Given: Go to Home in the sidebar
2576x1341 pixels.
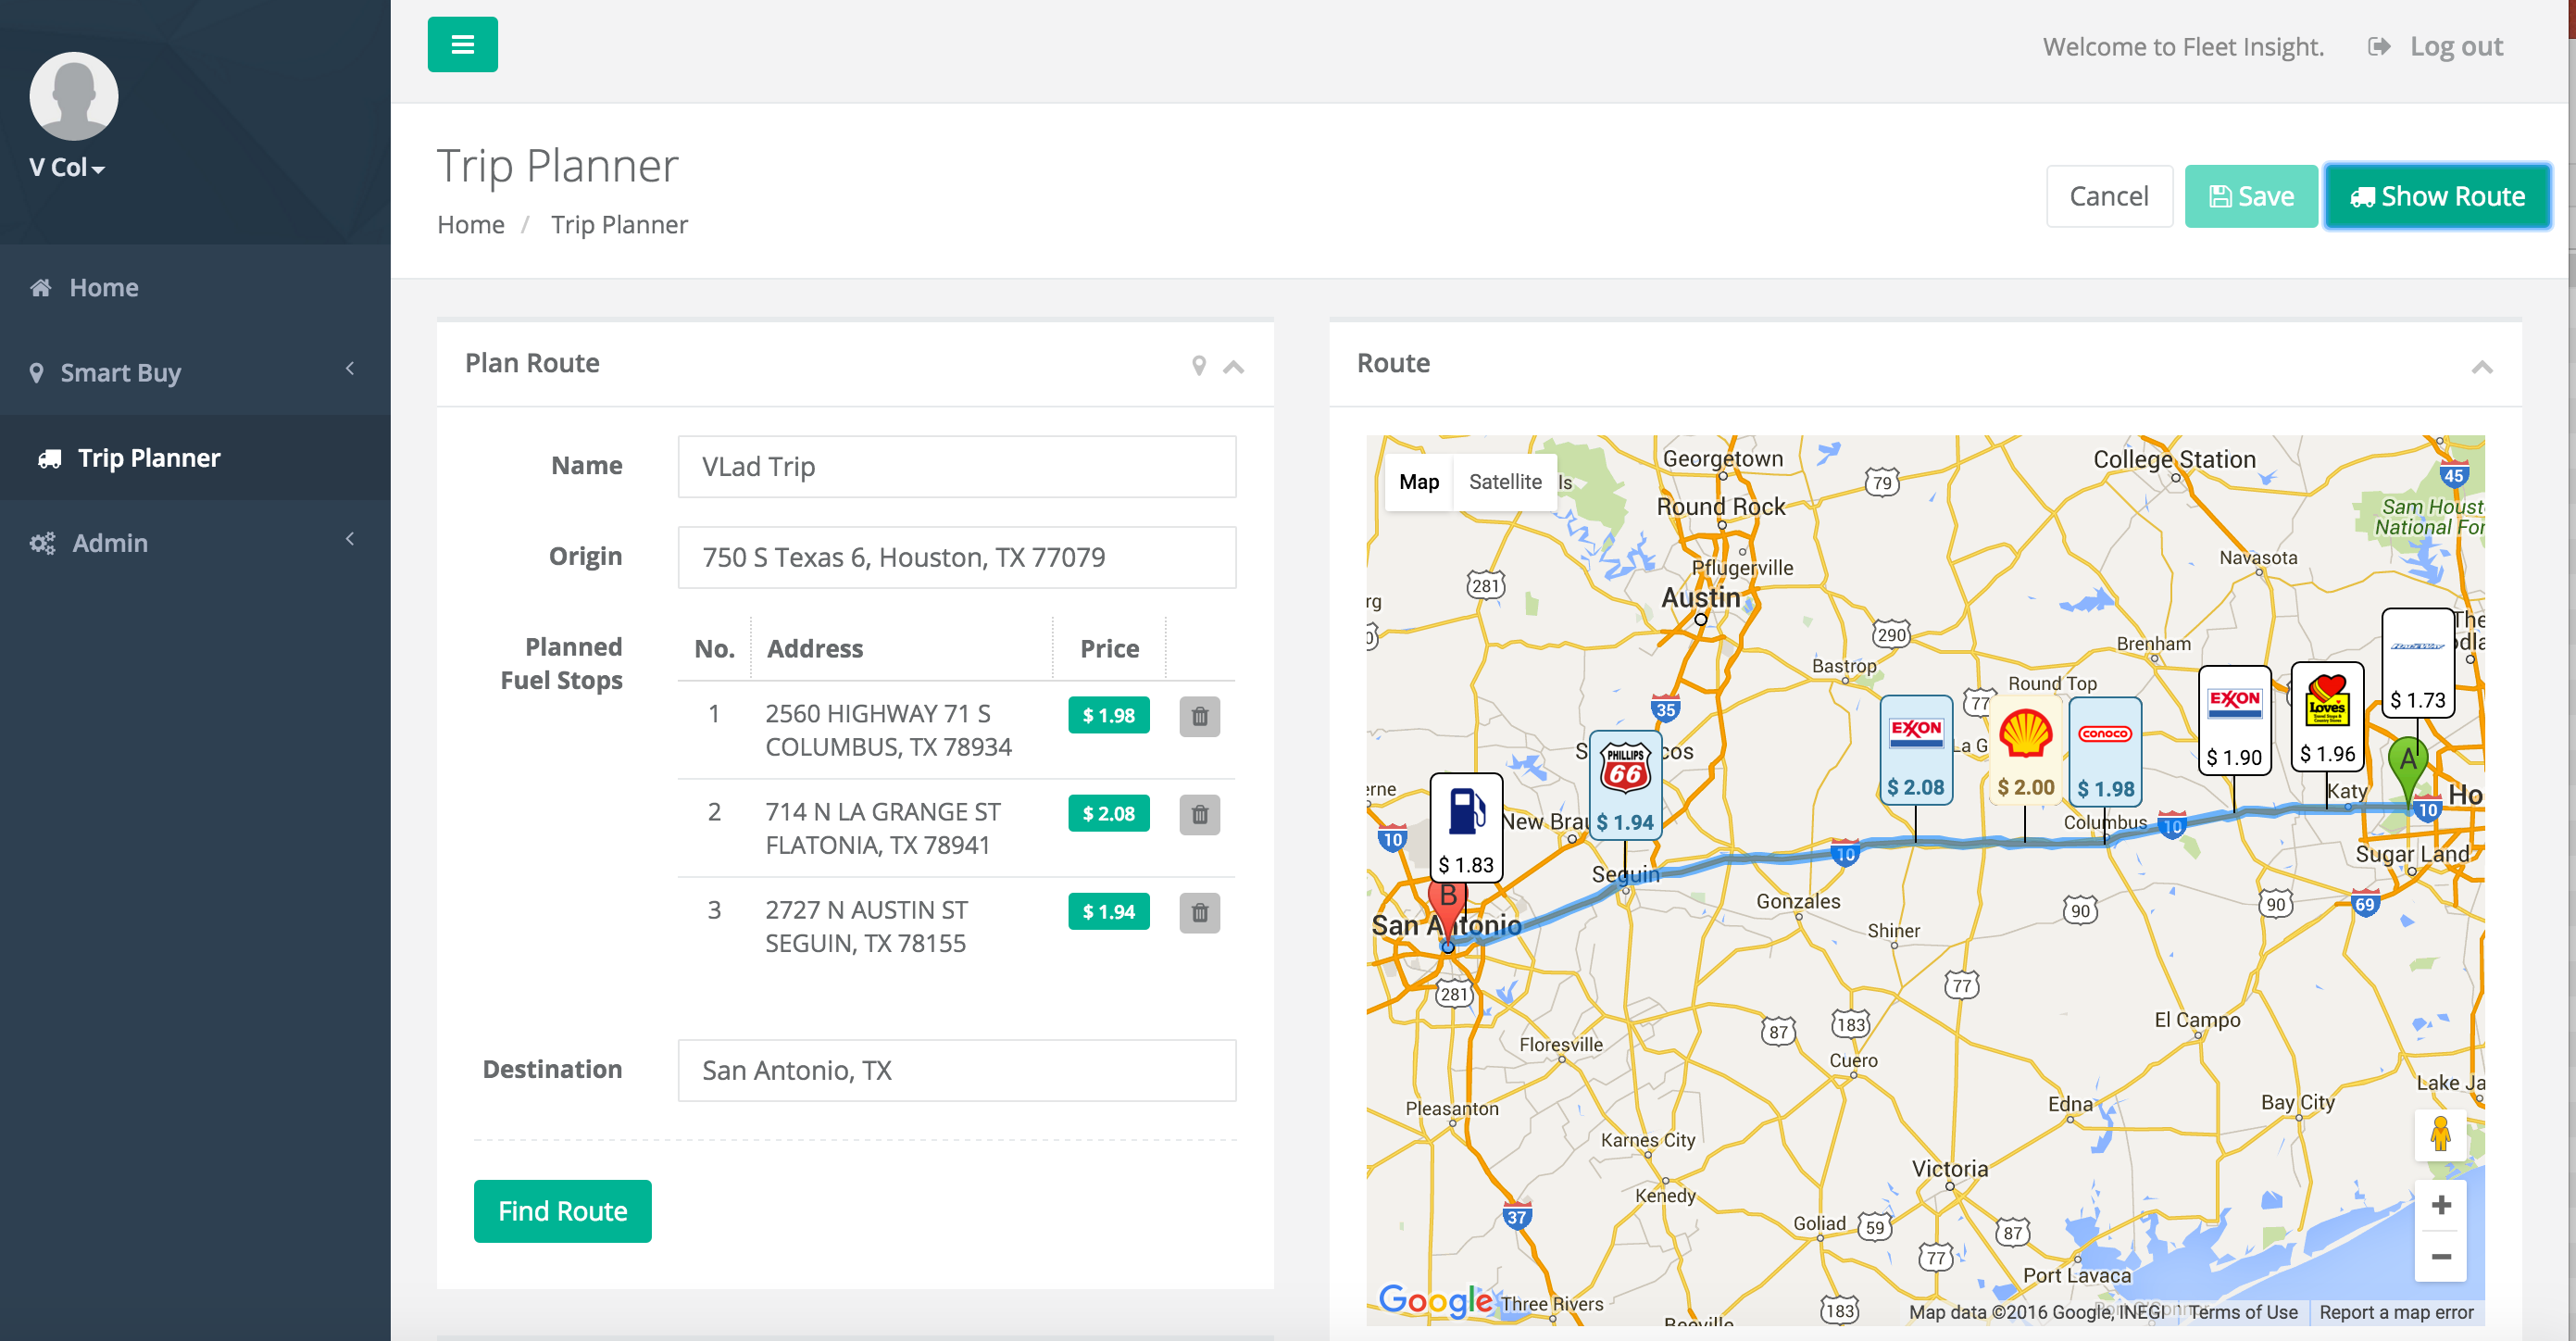Looking at the screenshot, I should (103, 288).
